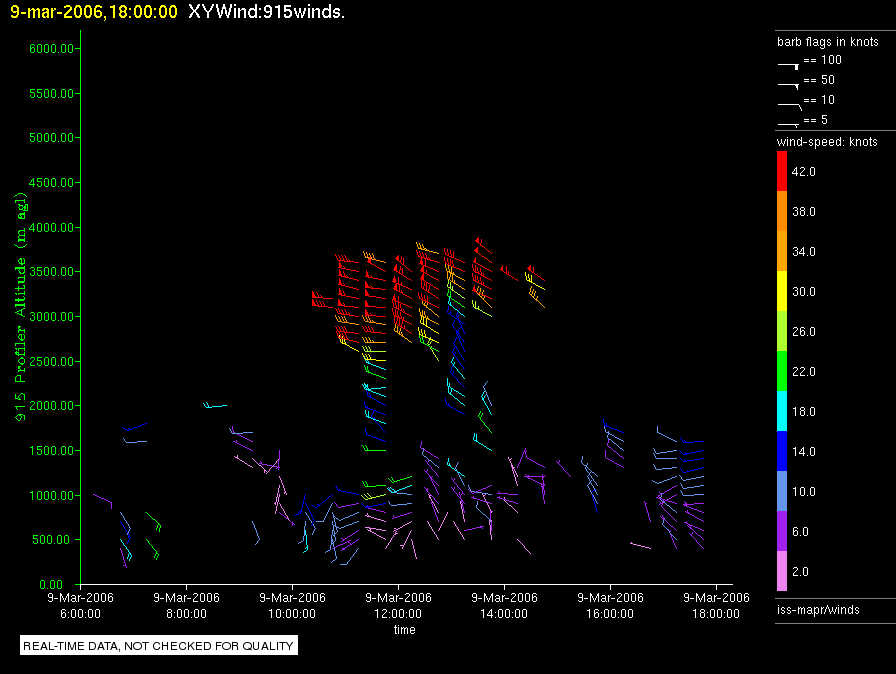Click the 50 knot barb flag symbol
This screenshot has height=674, width=896.
(788, 85)
